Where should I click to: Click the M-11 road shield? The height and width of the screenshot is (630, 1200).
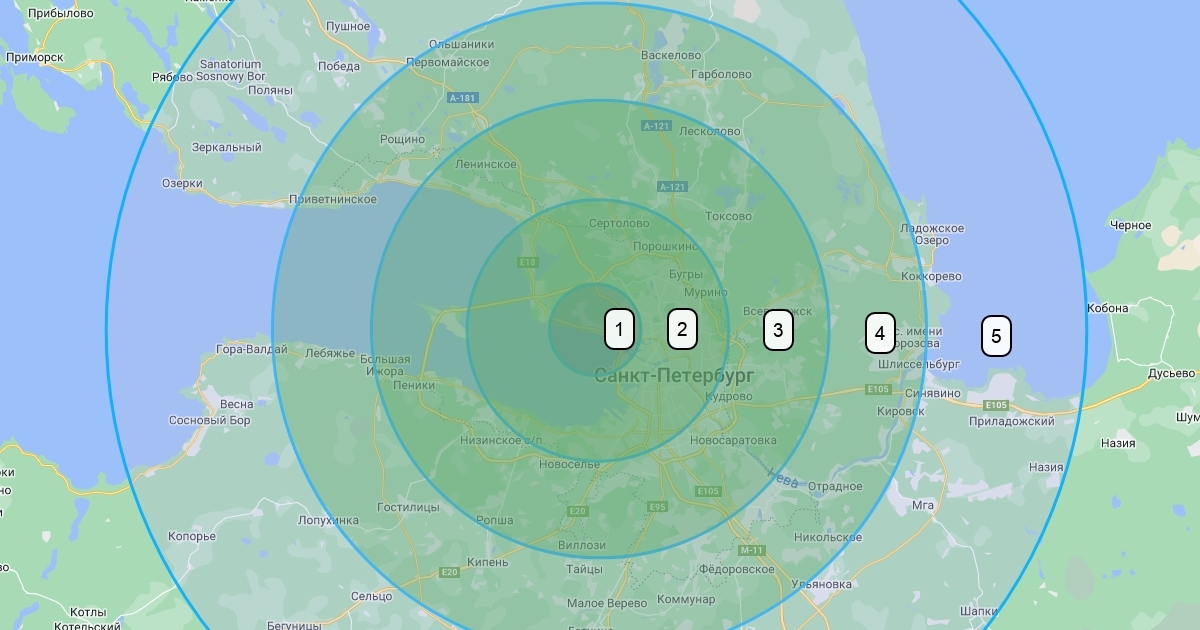751,551
